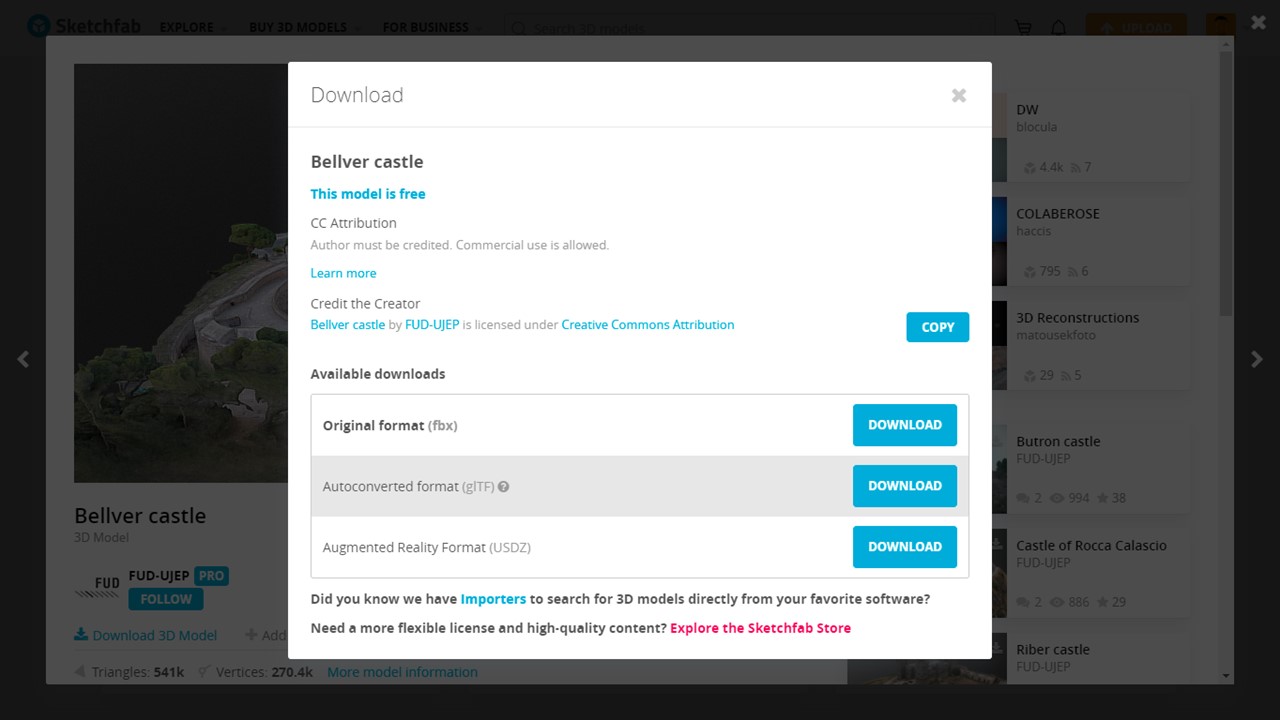Copy the creator credit text
The width and height of the screenshot is (1280, 720).
pos(938,327)
